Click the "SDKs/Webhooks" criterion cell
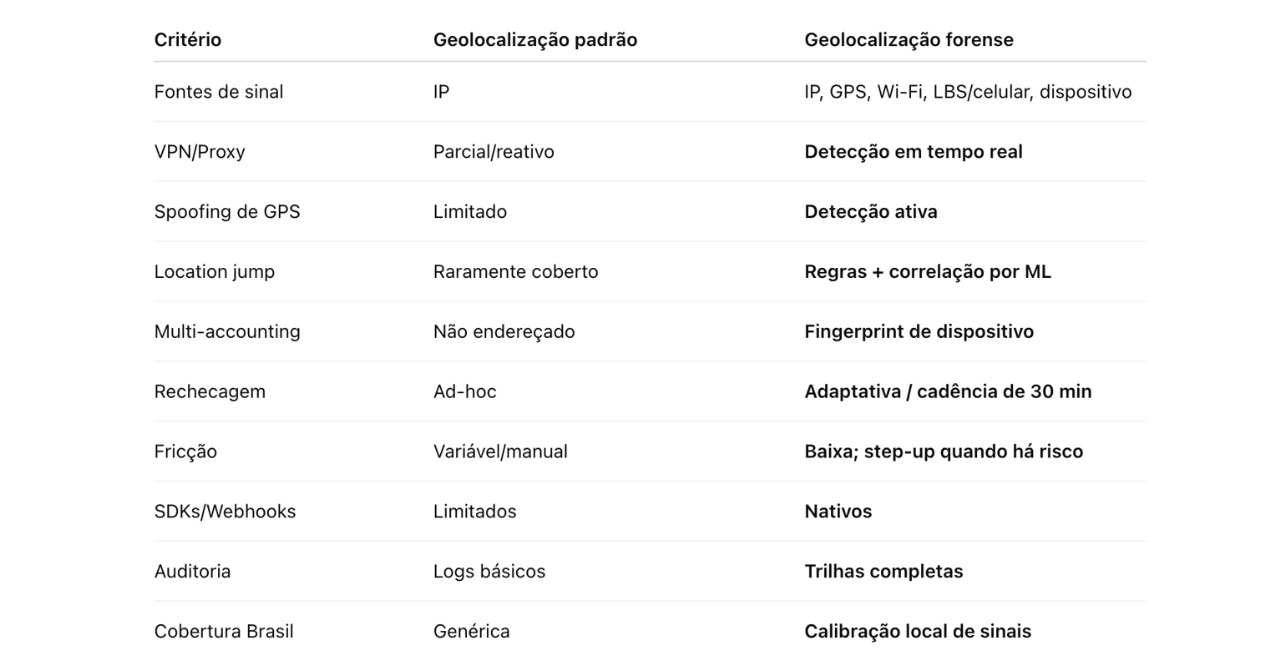This screenshot has height=655, width=1280. [x=225, y=512]
